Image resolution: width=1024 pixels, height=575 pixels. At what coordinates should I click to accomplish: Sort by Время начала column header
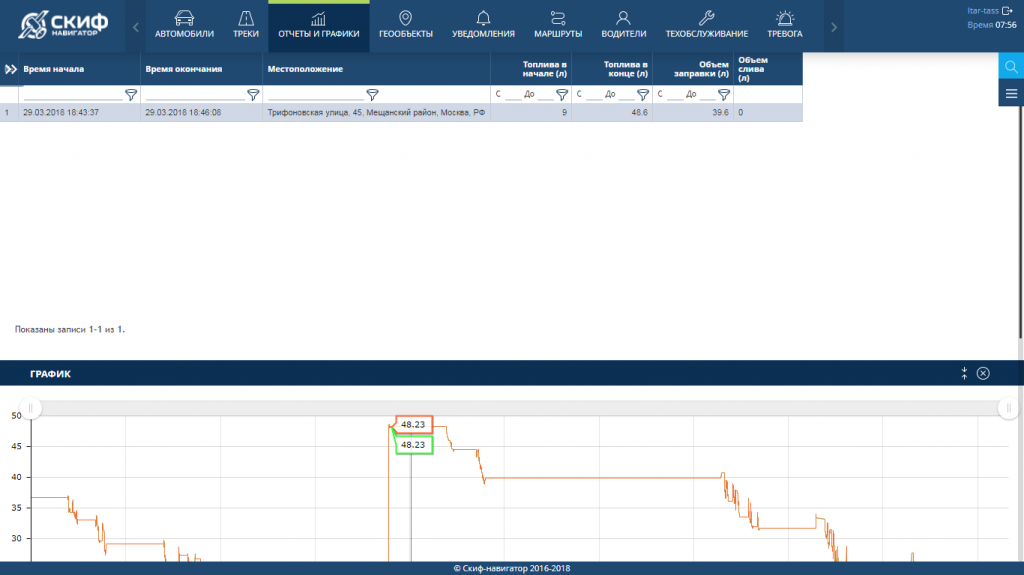[x=54, y=69]
